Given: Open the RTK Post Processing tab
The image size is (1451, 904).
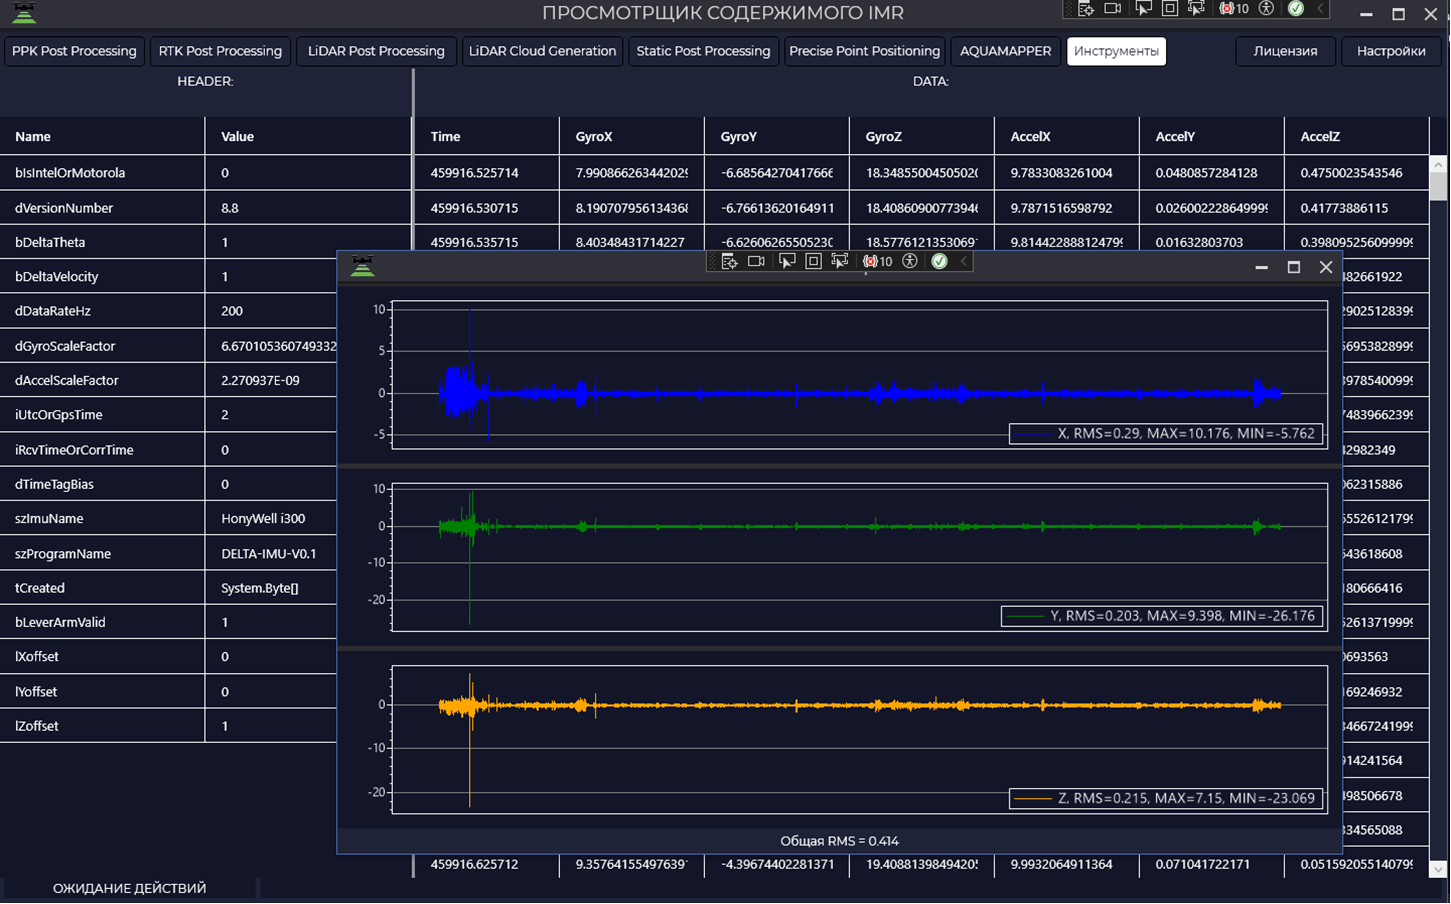Looking at the screenshot, I should click(x=220, y=51).
